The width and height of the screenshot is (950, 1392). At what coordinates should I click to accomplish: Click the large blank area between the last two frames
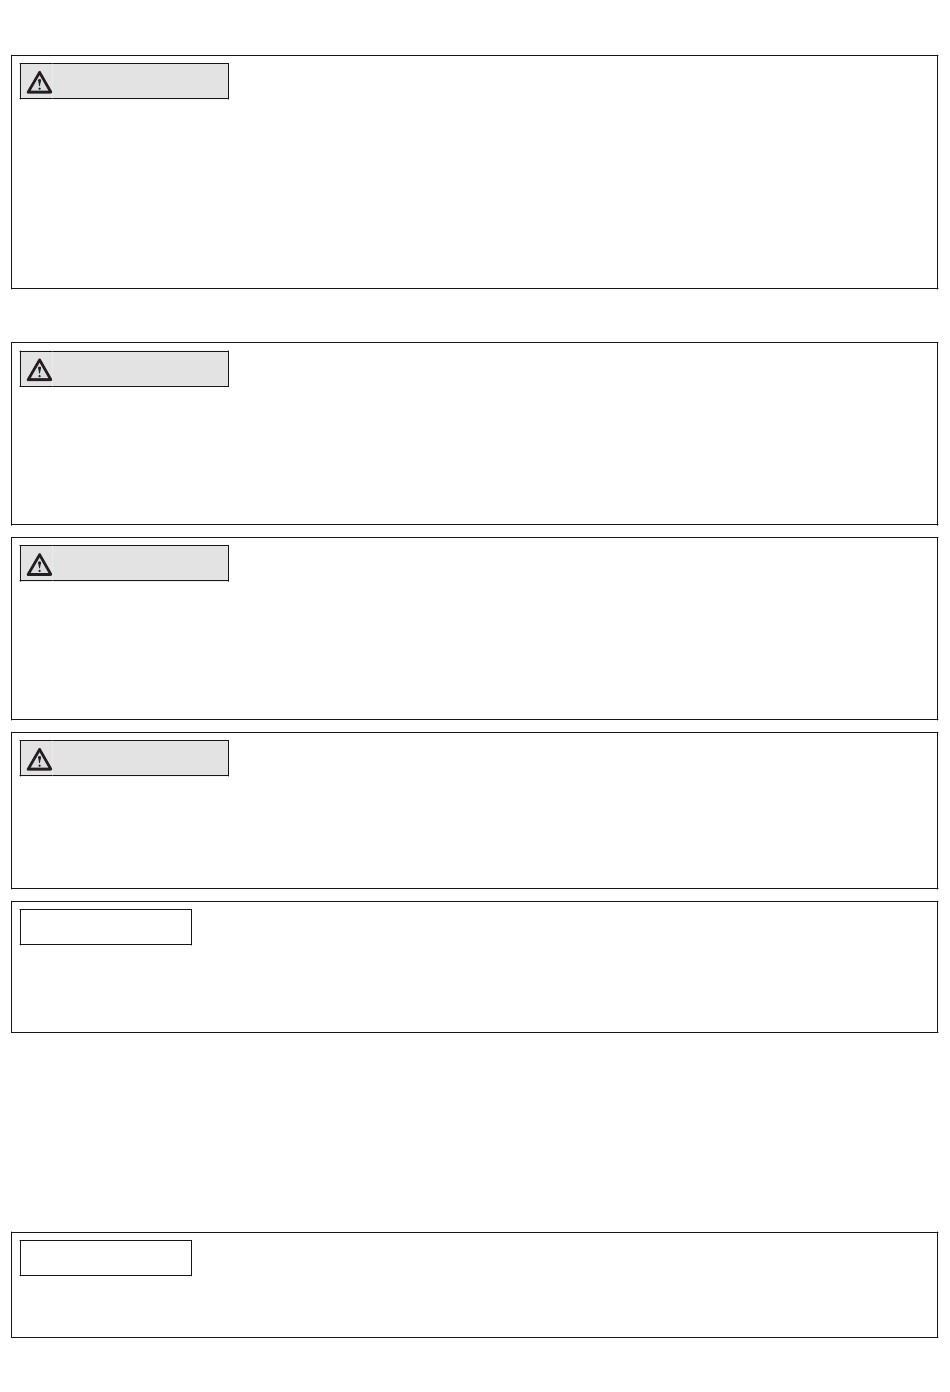pos(475,1132)
